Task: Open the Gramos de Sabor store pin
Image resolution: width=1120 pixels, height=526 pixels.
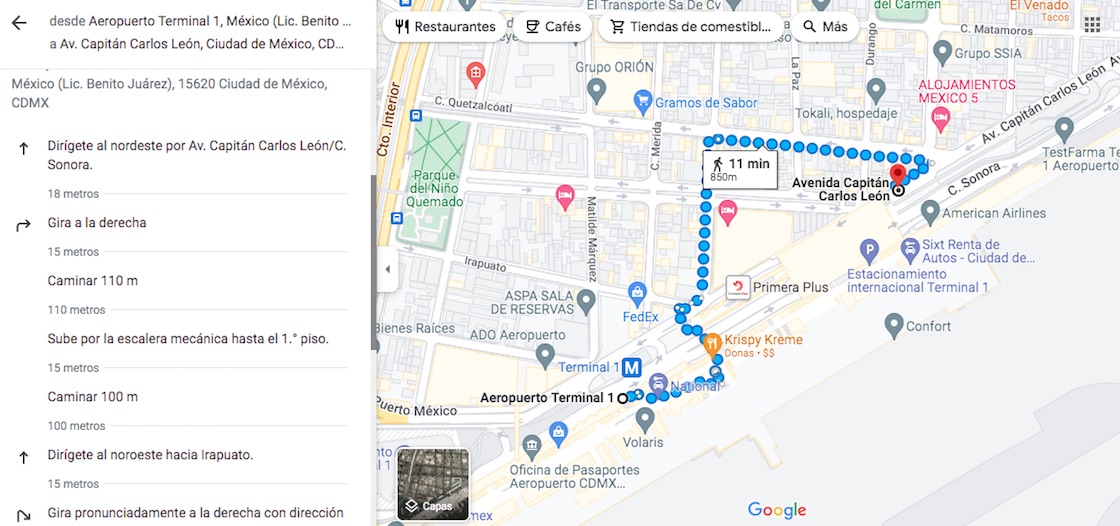Action: click(x=643, y=100)
